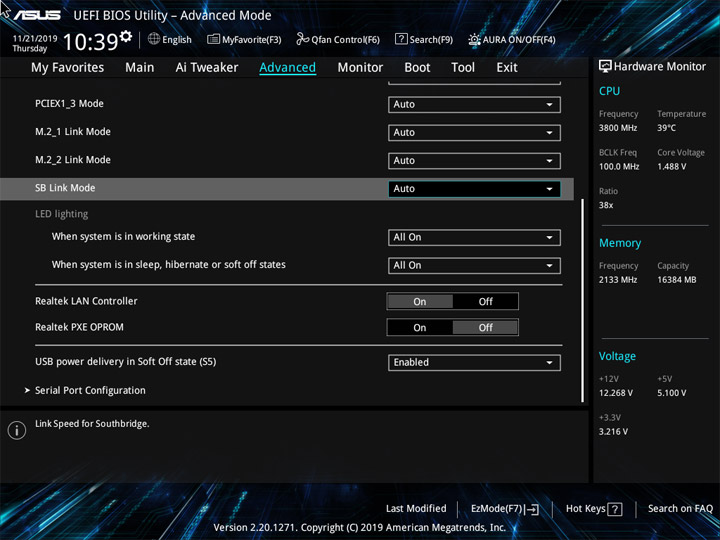Click the Realtek PXE OPROM label
Viewport: 720px width, 540px height.
click(x=79, y=327)
